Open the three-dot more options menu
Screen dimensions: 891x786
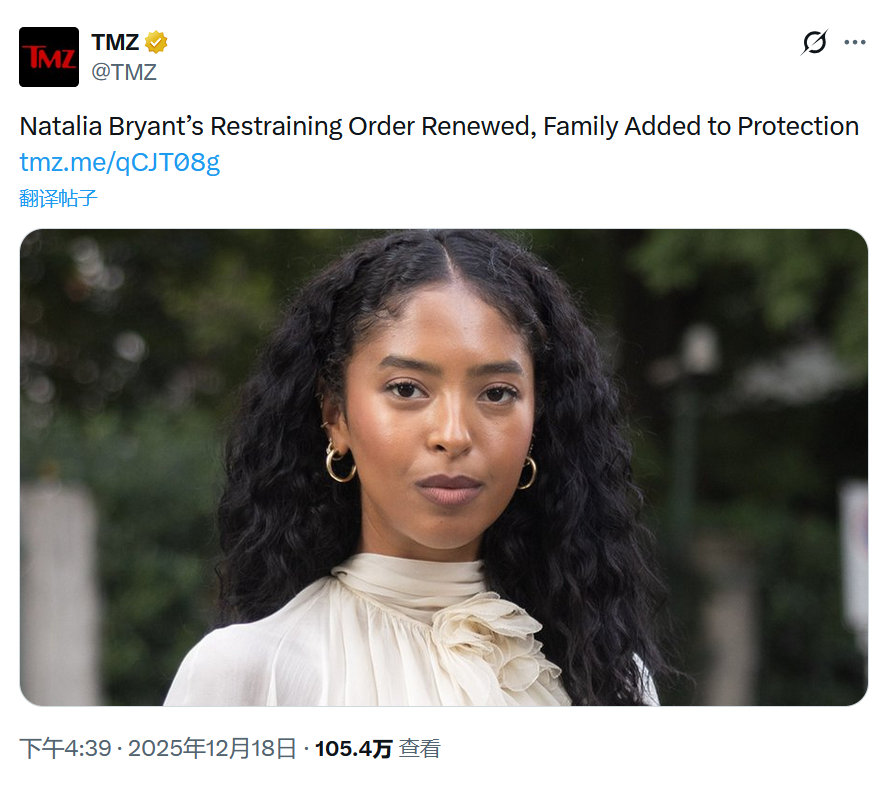[855, 42]
